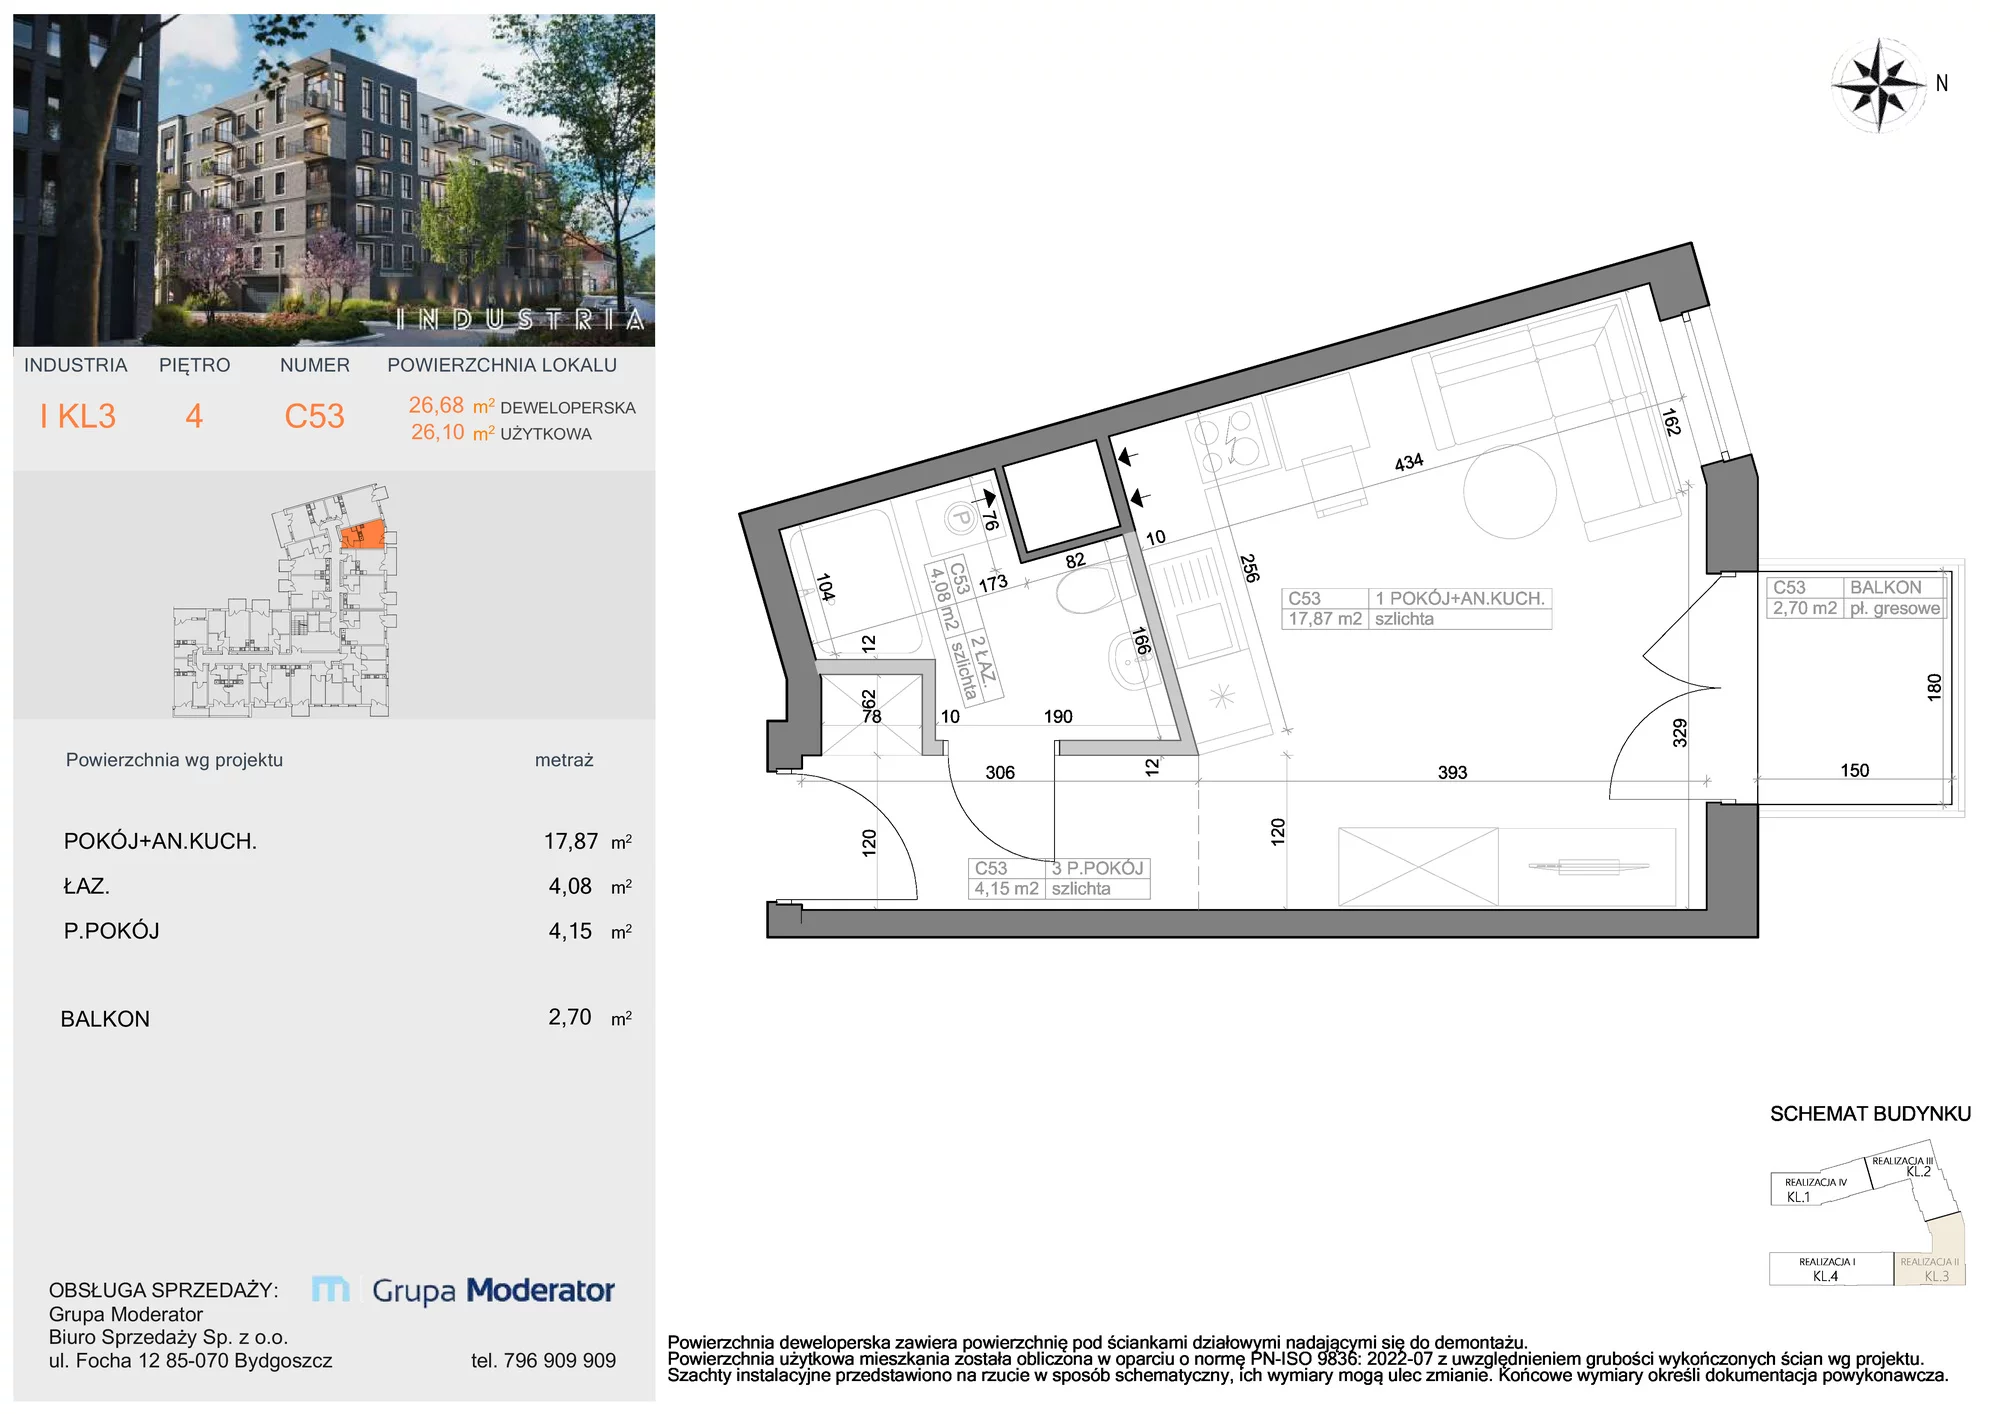Click the '2,70' balcony m² value in list

[x=570, y=1017]
